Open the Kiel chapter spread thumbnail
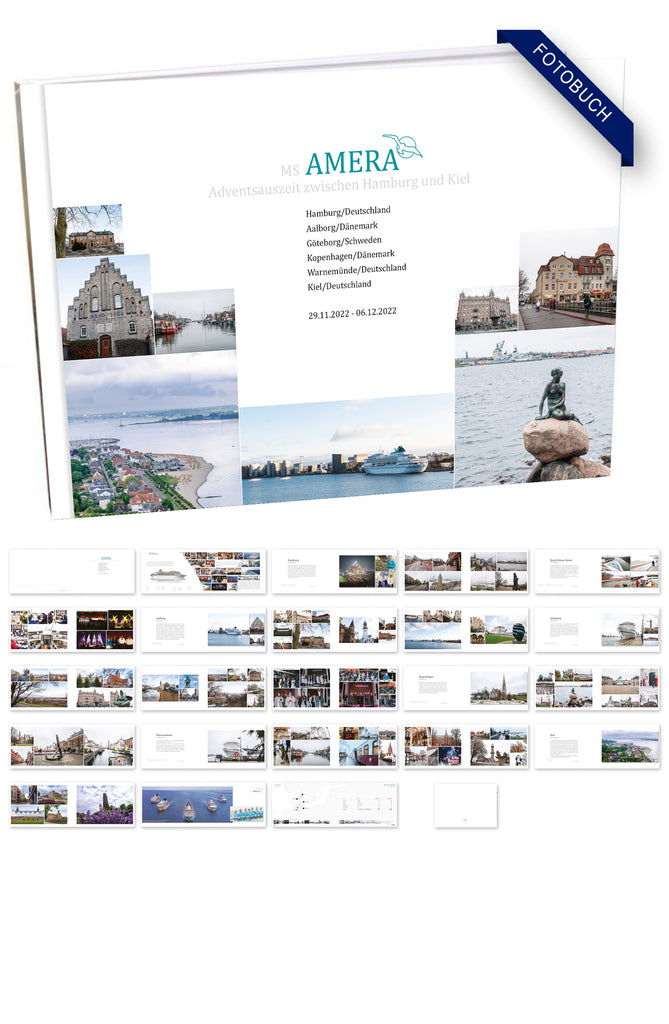 tap(596, 746)
